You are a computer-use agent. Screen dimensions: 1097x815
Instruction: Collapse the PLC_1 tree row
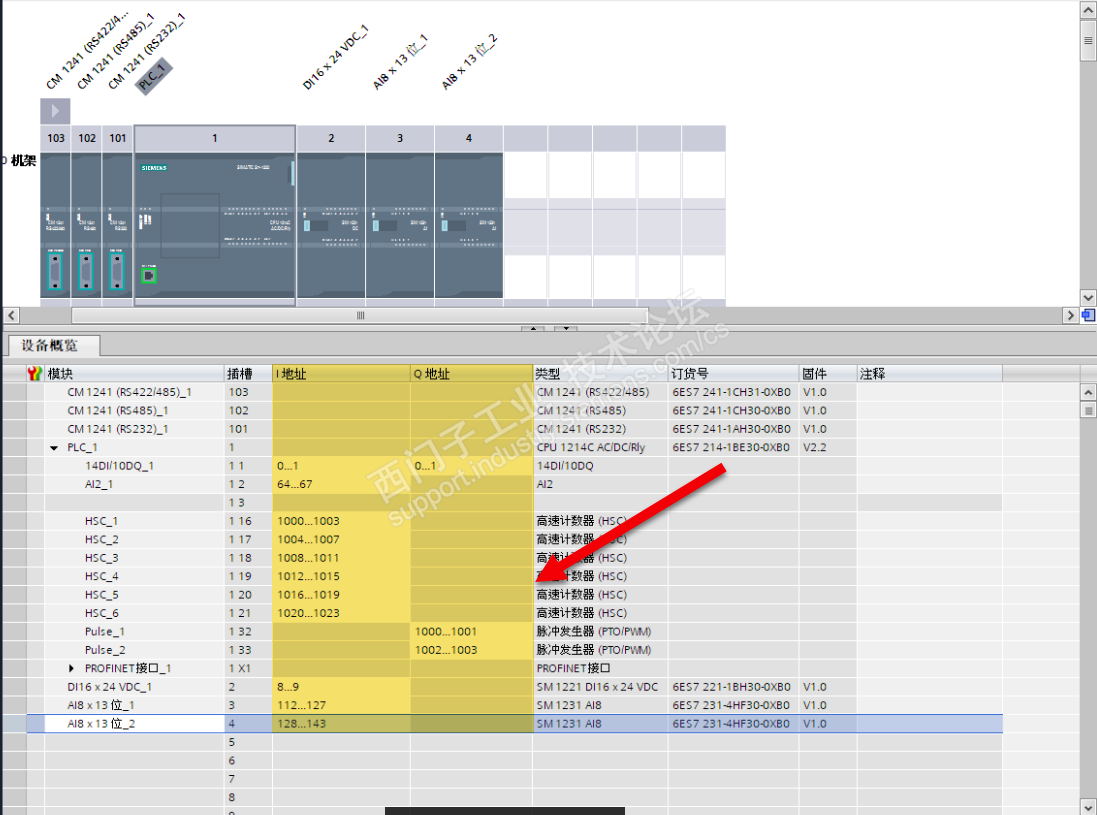tap(54, 448)
